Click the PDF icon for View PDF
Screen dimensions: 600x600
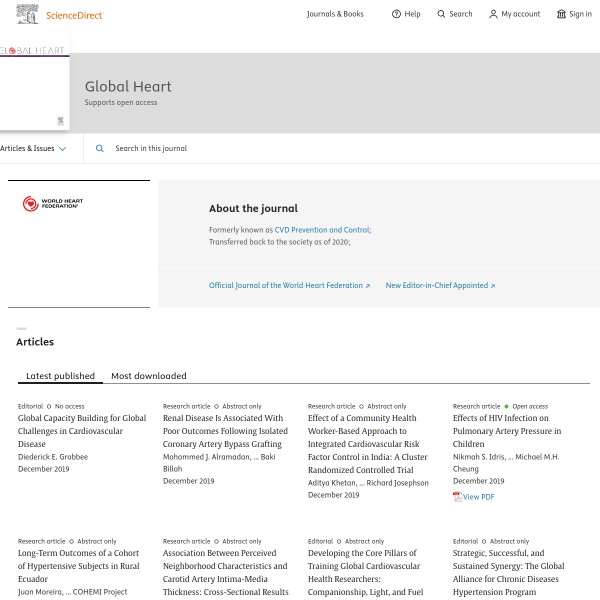(x=458, y=497)
